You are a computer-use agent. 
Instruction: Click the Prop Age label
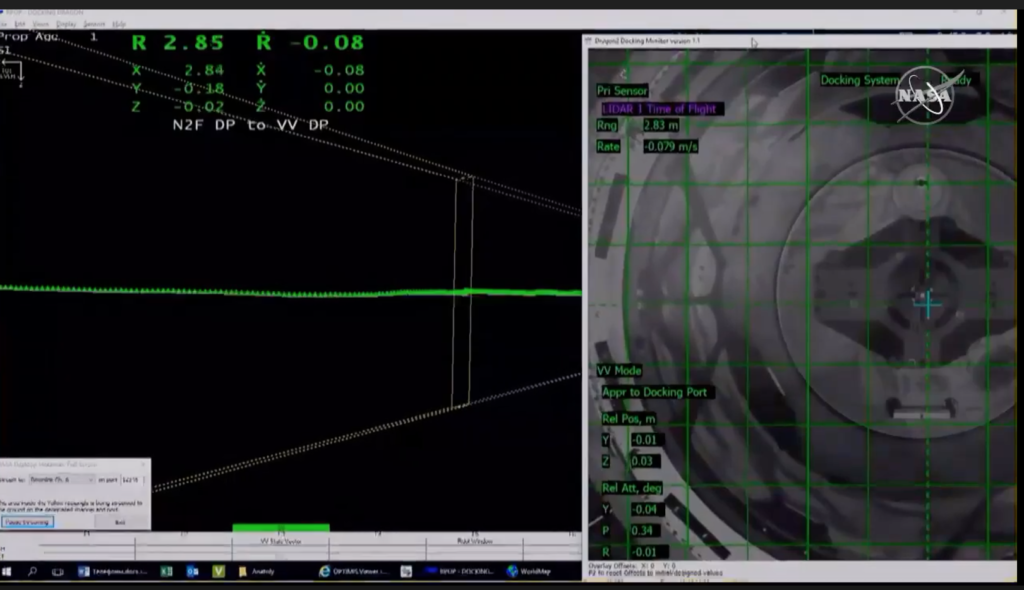click(x=29, y=37)
